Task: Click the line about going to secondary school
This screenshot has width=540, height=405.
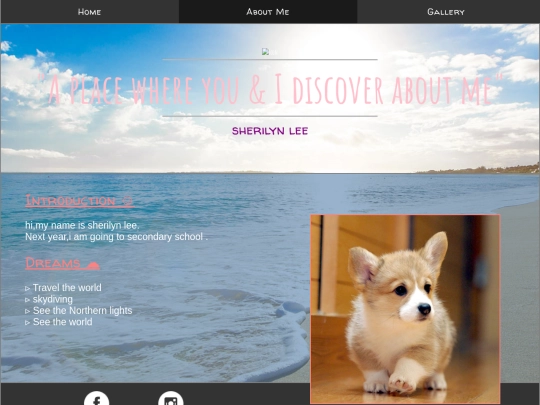Action: [x=116, y=237]
